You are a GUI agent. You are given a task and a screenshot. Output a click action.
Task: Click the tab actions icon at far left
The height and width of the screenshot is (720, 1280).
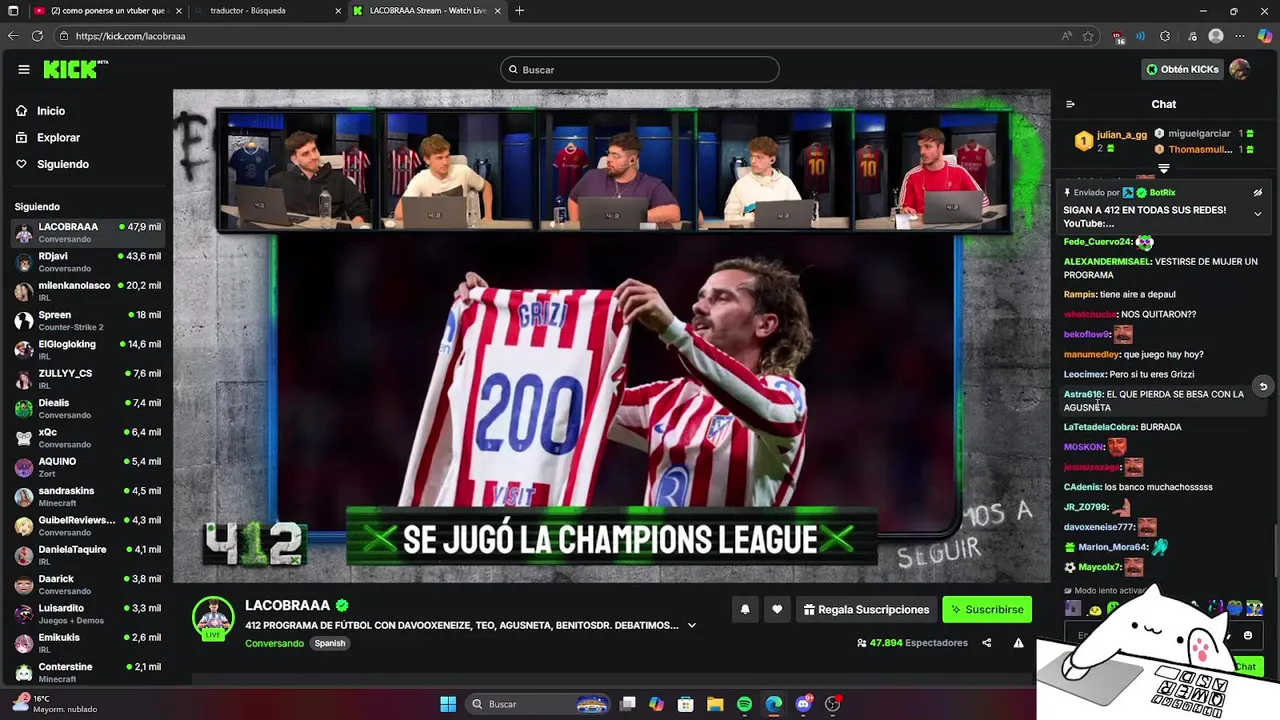(x=13, y=11)
